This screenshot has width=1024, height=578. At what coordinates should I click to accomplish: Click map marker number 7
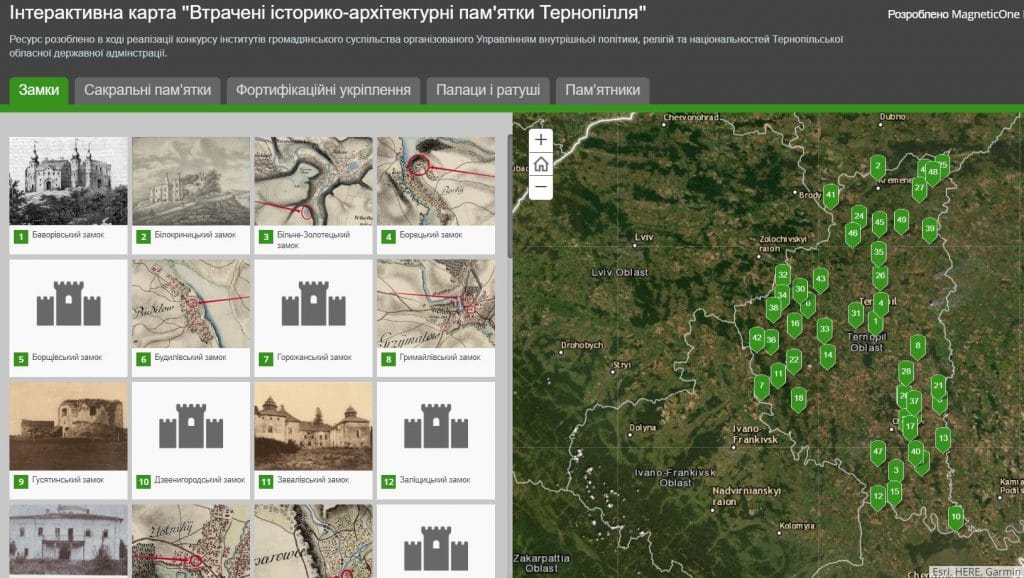[x=761, y=386]
